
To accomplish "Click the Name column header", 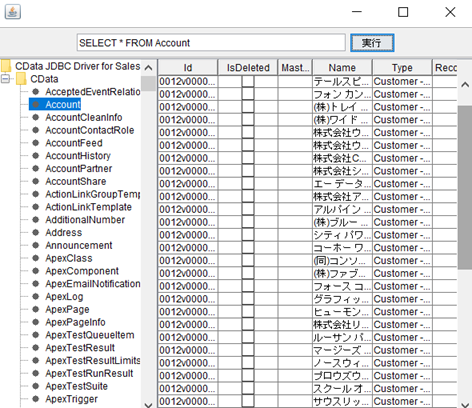I will tap(342, 68).
